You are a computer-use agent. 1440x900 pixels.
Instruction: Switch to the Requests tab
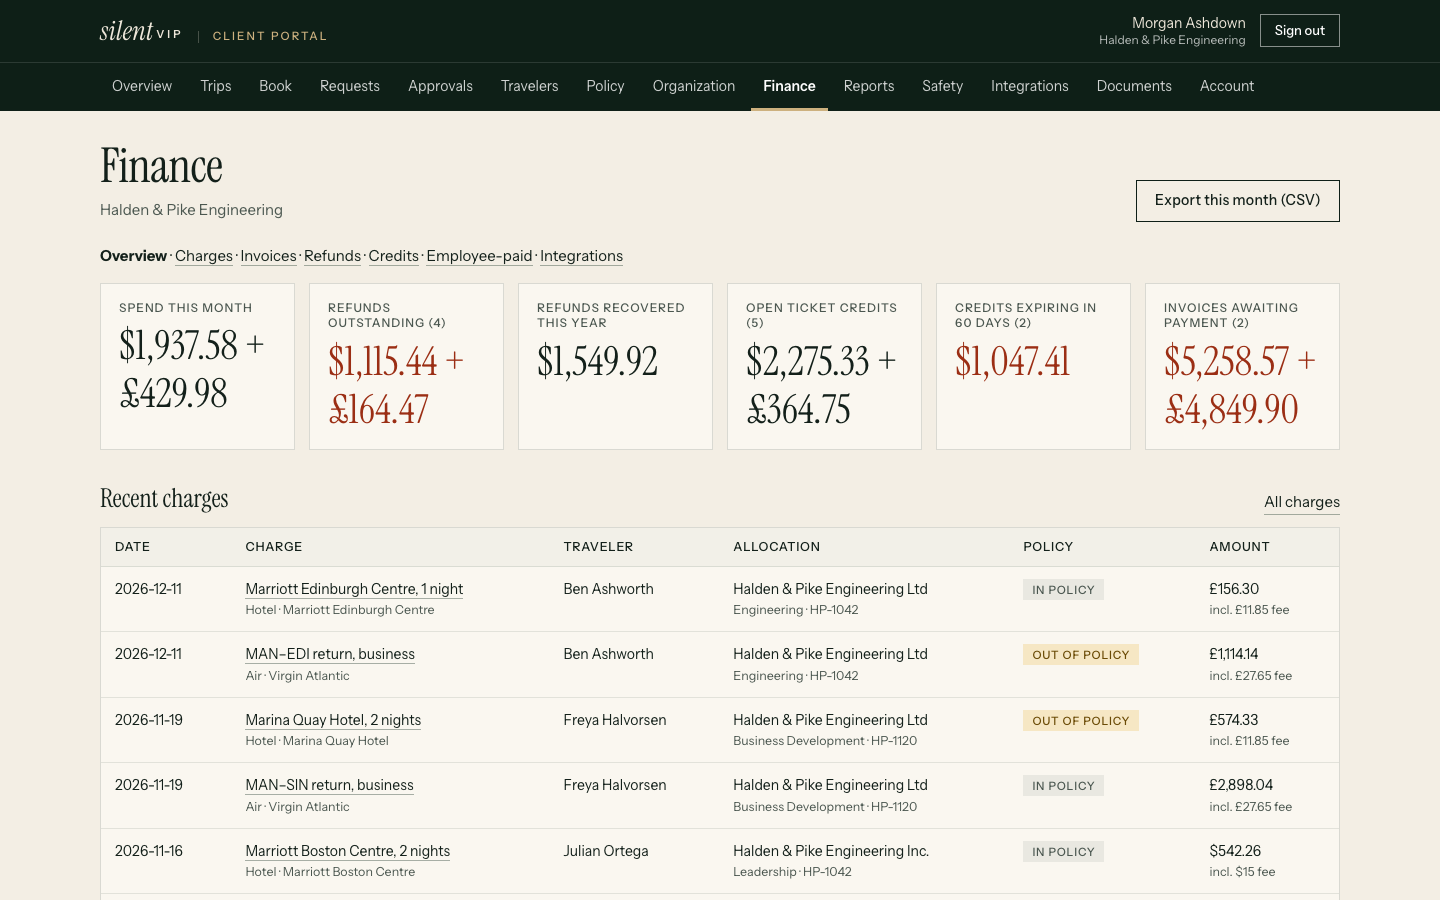(350, 86)
